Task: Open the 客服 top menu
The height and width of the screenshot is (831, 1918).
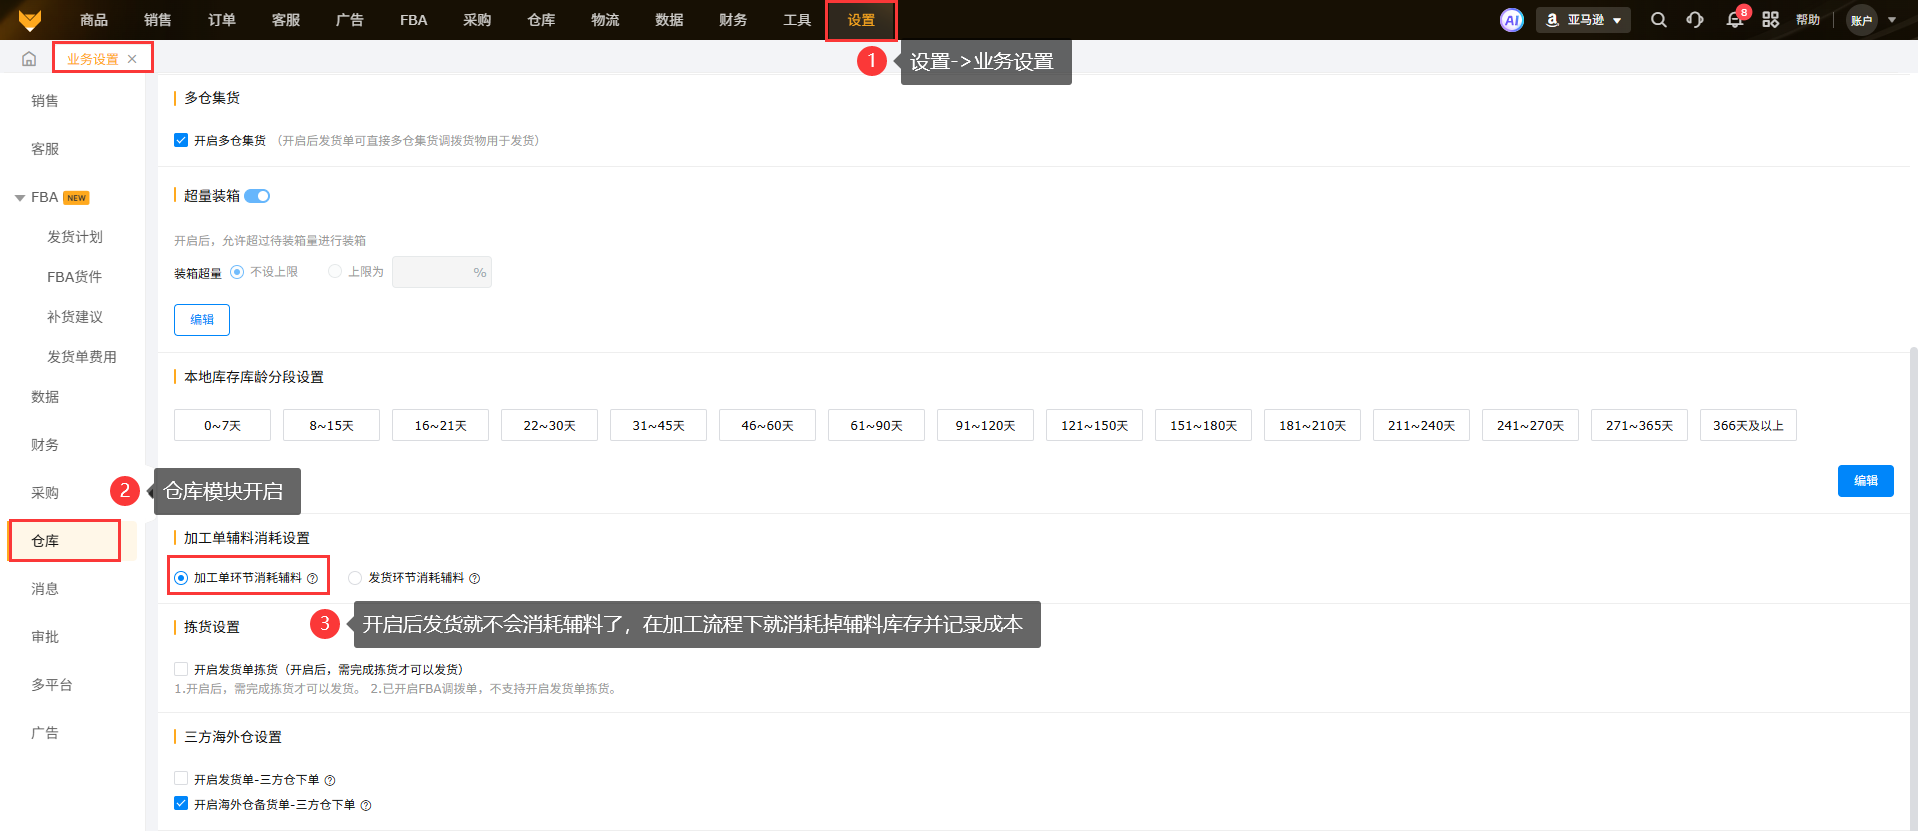Action: (286, 20)
